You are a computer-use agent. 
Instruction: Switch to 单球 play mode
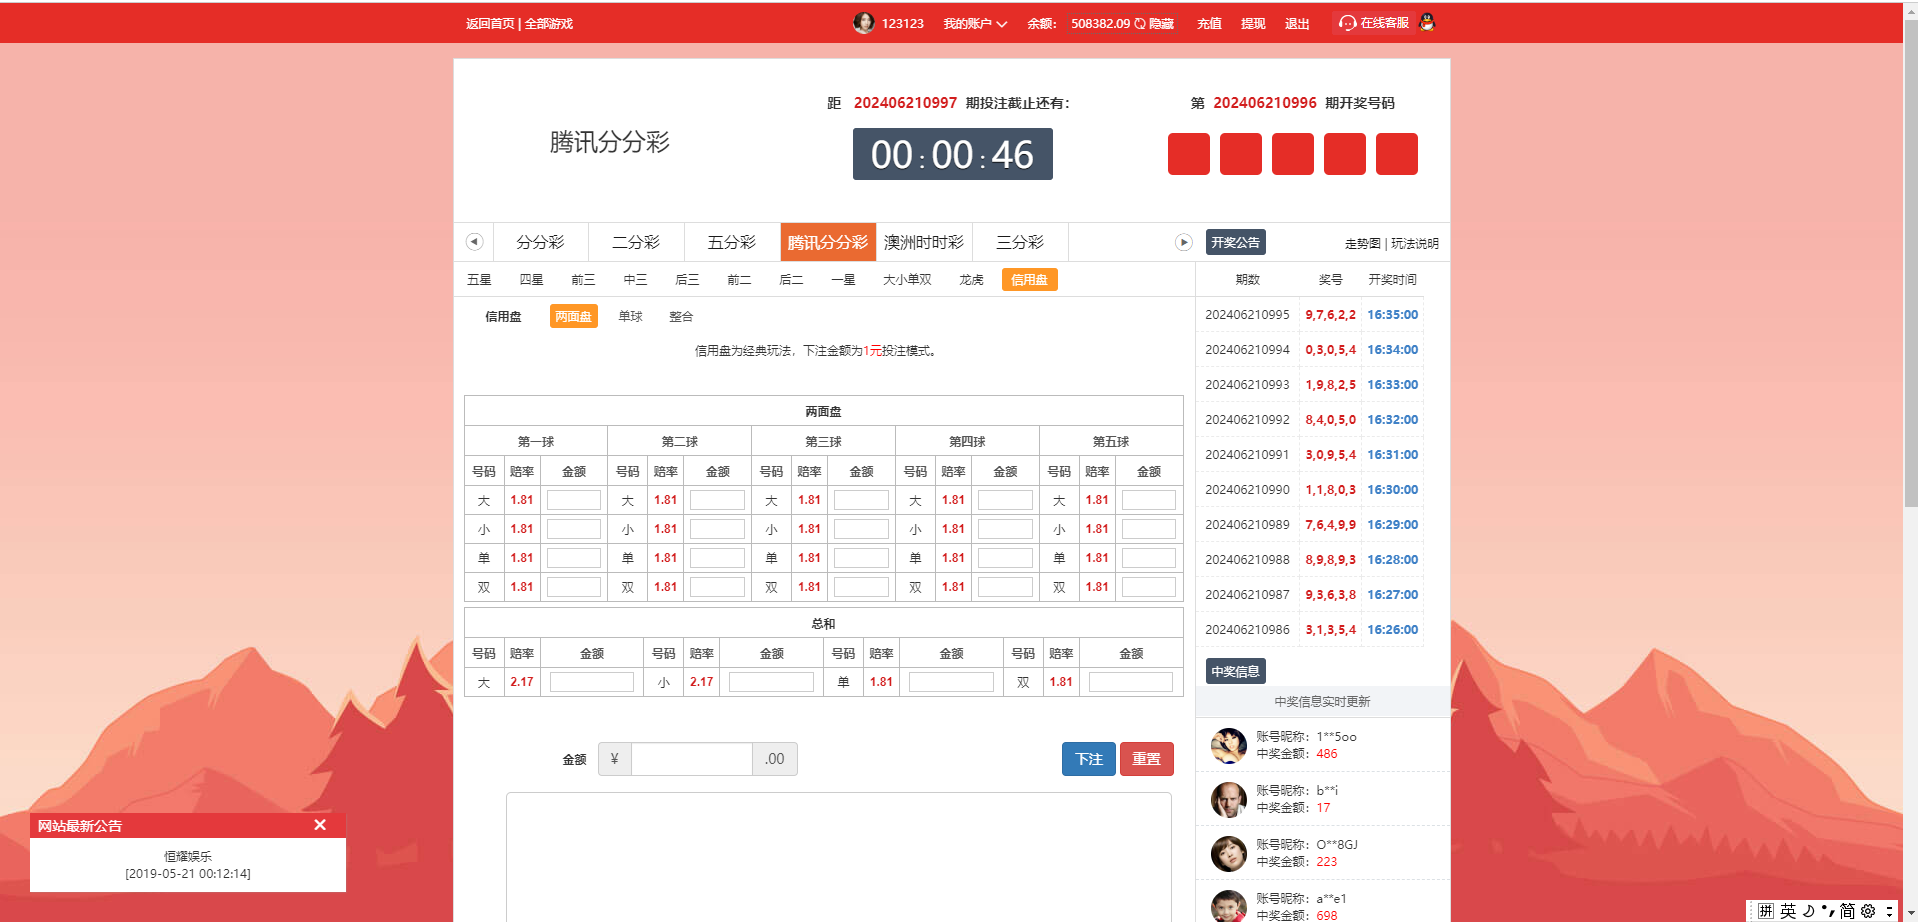point(630,316)
